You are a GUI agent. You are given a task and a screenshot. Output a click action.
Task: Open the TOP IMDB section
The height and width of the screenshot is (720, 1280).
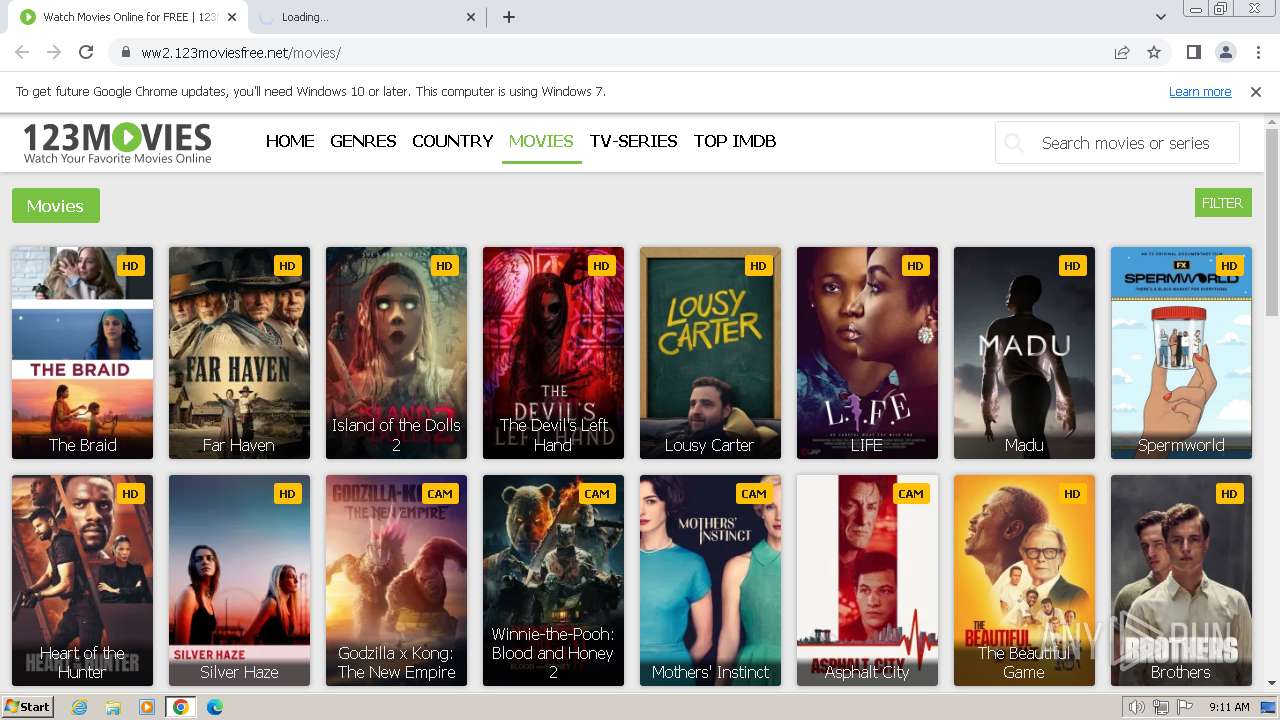click(x=735, y=141)
